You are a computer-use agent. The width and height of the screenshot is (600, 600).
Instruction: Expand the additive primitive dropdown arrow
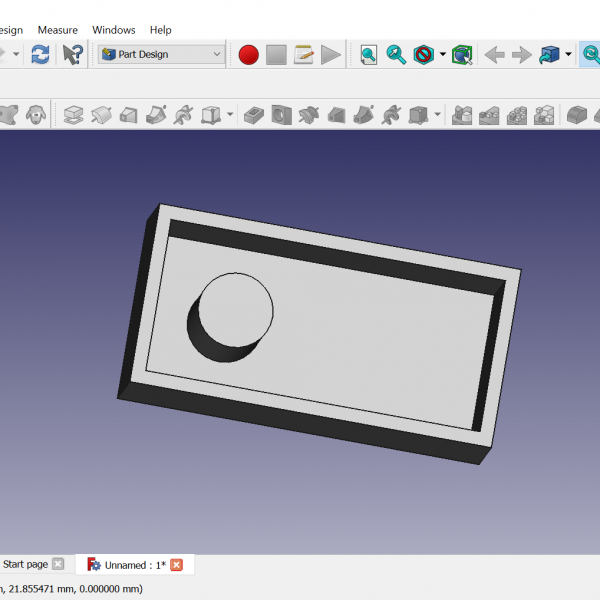(230, 115)
